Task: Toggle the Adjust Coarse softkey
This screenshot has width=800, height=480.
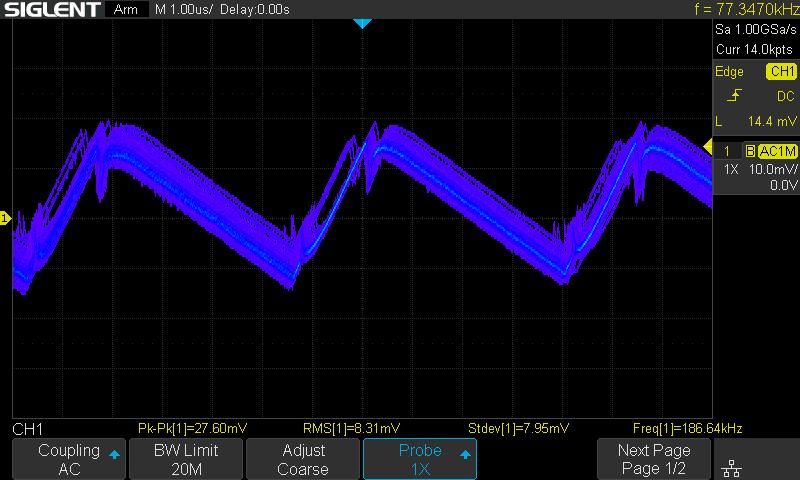Action: pyautogui.click(x=303, y=459)
